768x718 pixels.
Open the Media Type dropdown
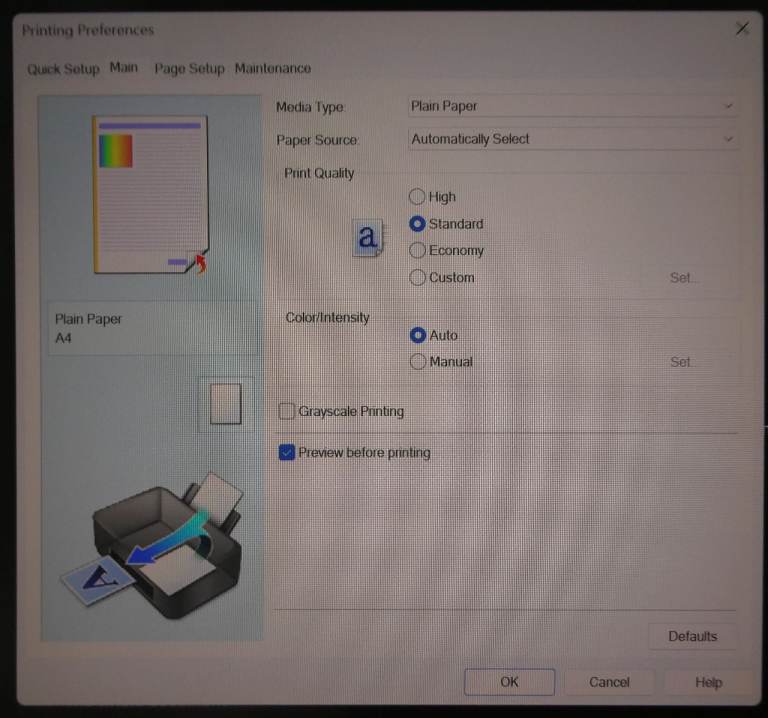coord(572,106)
